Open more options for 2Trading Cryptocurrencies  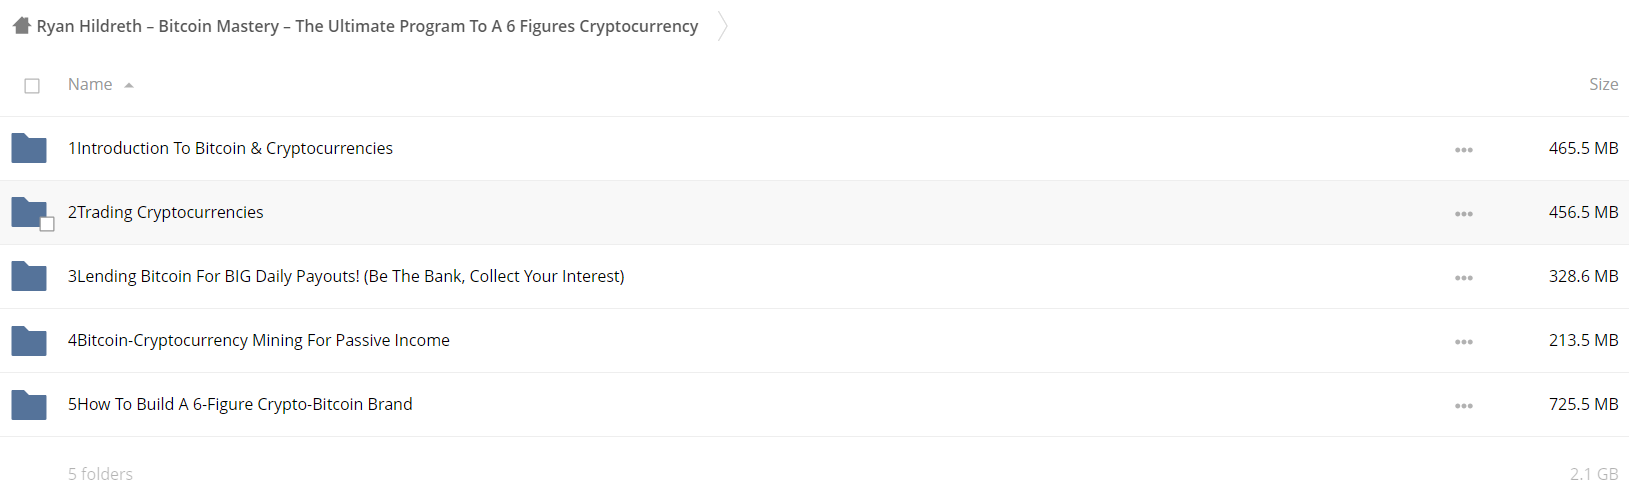[1464, 214]
